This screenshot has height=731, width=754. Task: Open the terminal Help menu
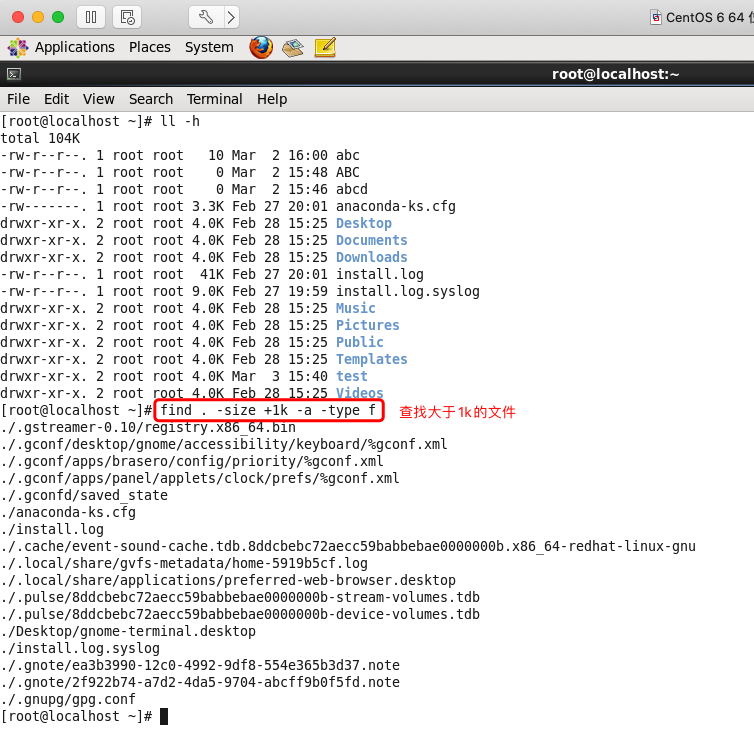pyautogui.click(x=272, y=99)
